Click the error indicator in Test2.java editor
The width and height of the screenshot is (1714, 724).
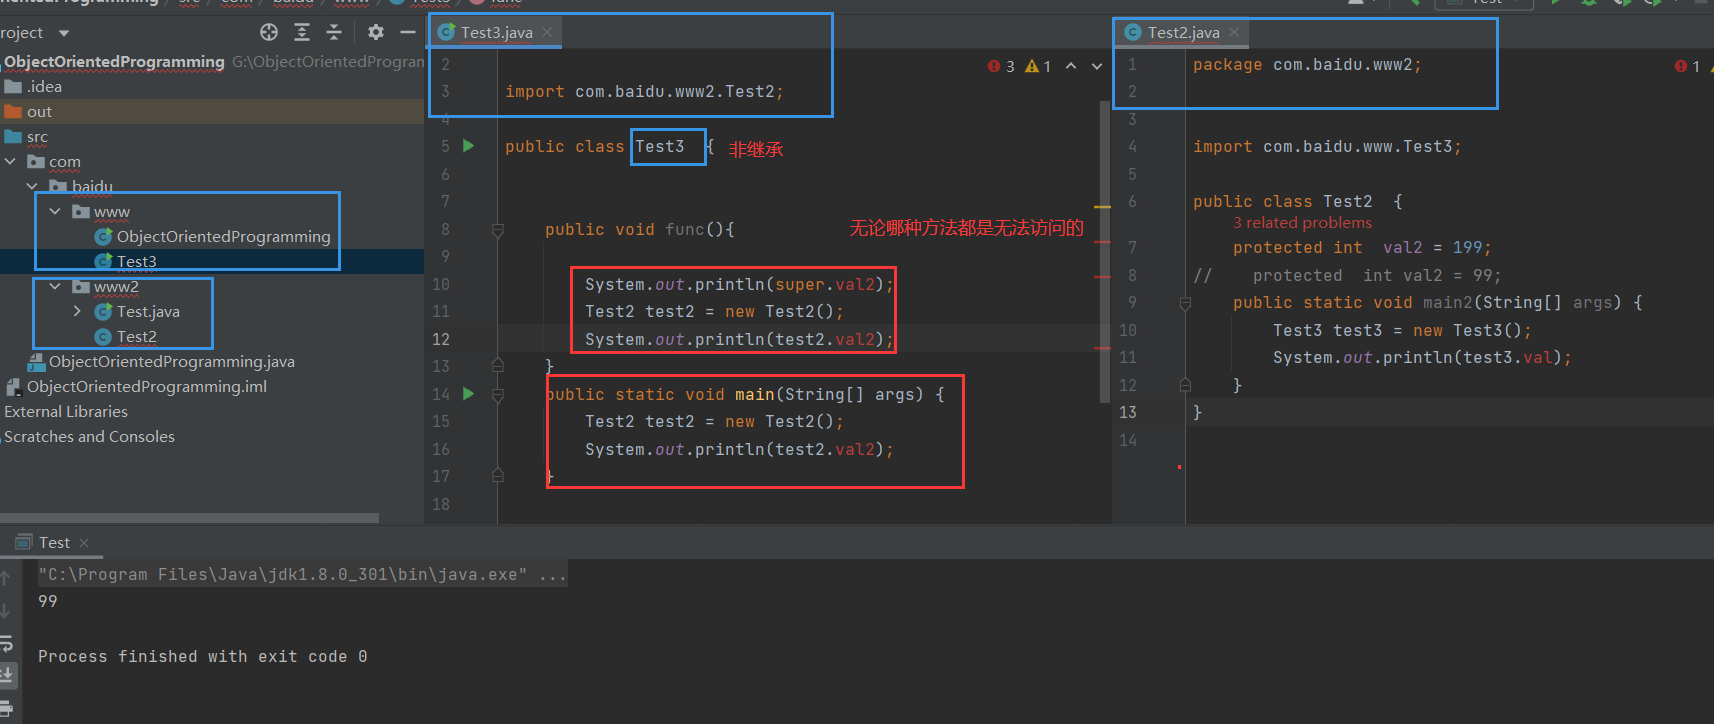[x=1681, y=66]
